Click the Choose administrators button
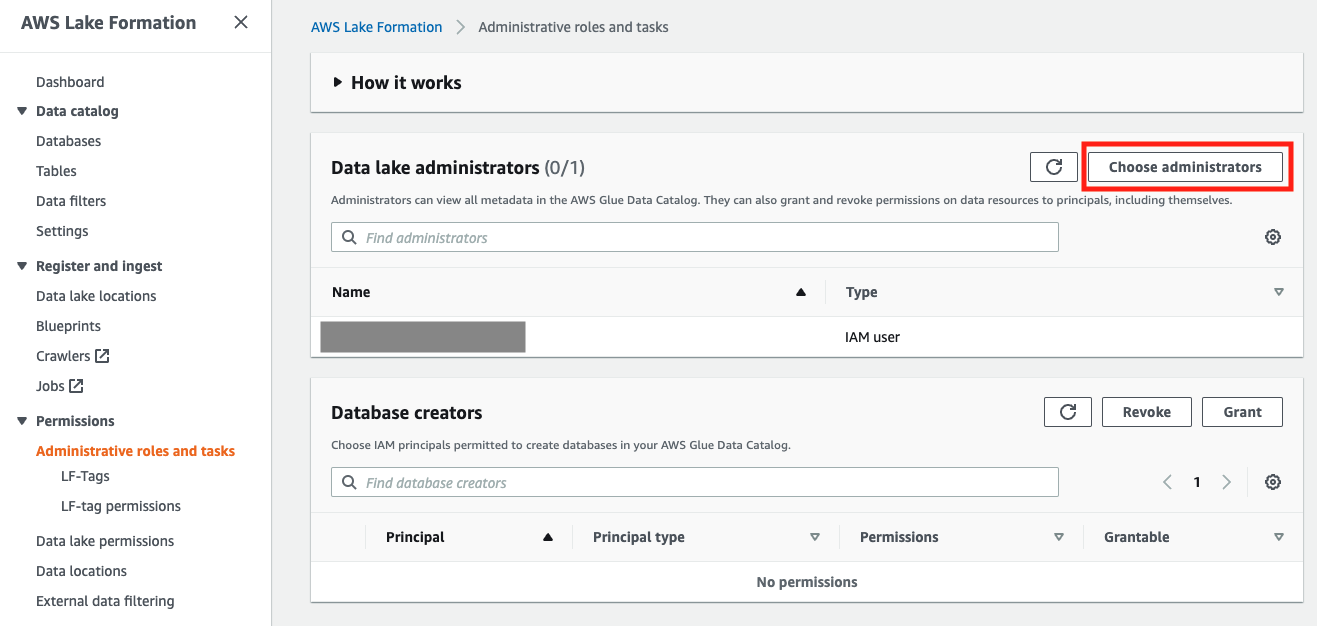Viewport: 1317px width, 626px height. pyautogui.click(x=1185, y=167)
